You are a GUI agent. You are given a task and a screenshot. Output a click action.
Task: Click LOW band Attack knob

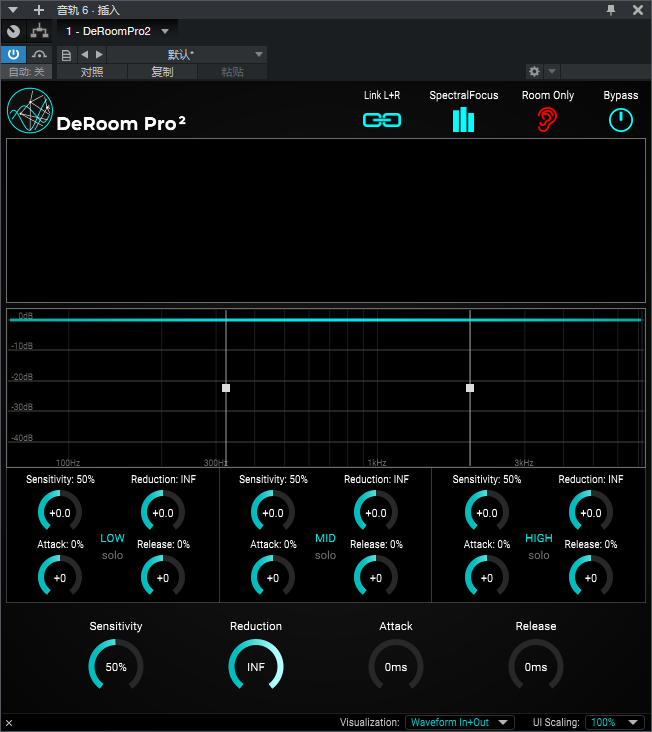click(x=60, y=577)
